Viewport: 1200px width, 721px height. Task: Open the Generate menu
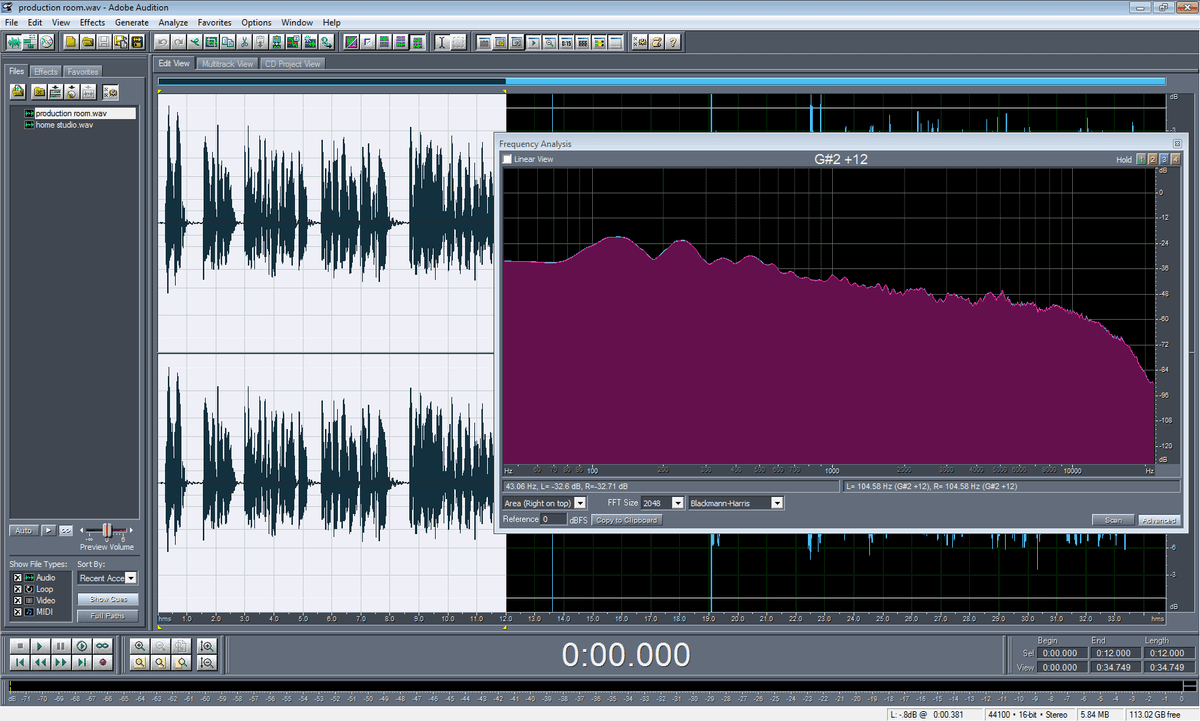132,22
